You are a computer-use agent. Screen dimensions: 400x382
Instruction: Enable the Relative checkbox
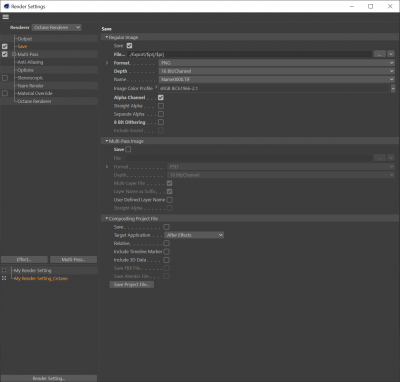(x=166, y=243)
